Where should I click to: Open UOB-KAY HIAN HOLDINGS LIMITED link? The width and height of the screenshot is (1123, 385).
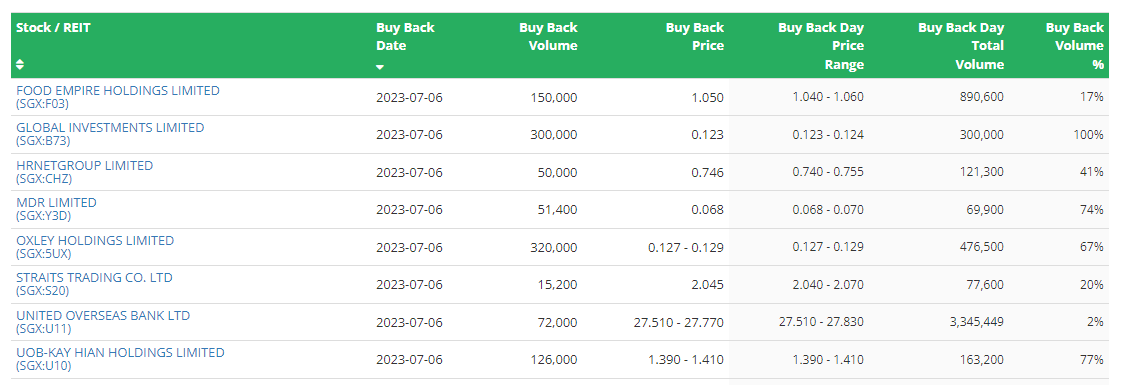120,353
